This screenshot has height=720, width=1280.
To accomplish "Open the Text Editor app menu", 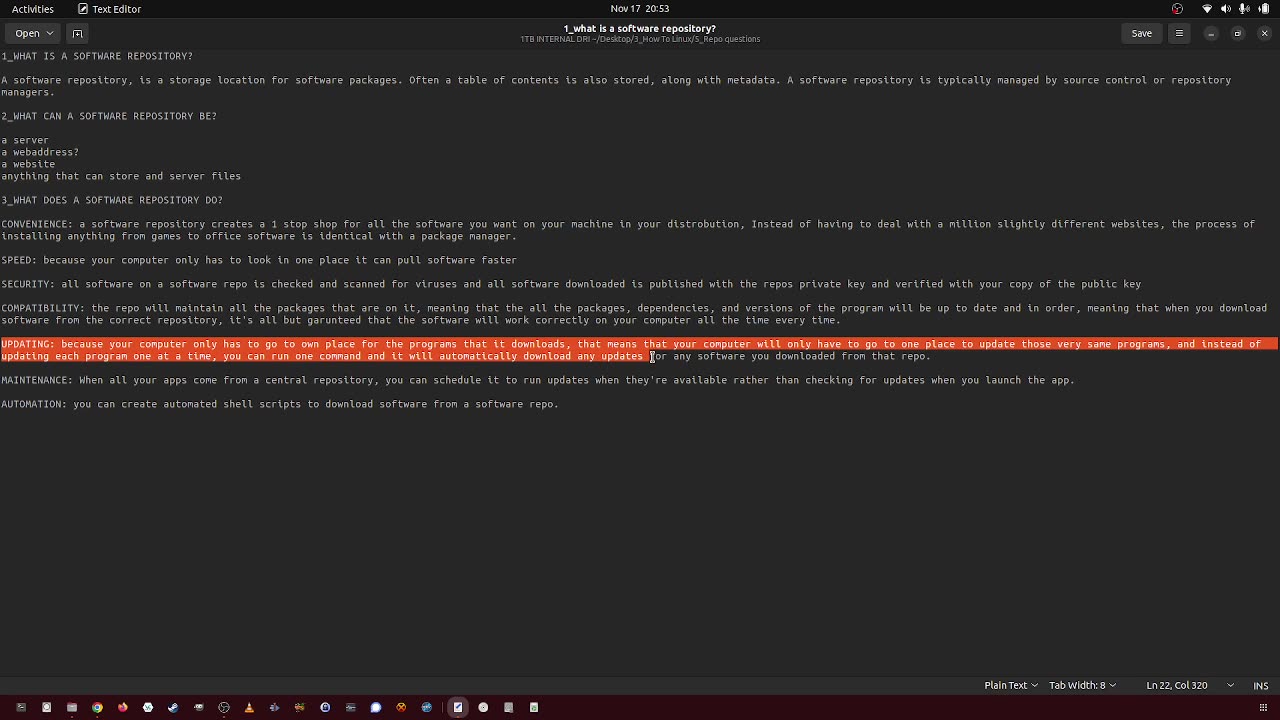I will pyautogui.click(x=110, y=9).
